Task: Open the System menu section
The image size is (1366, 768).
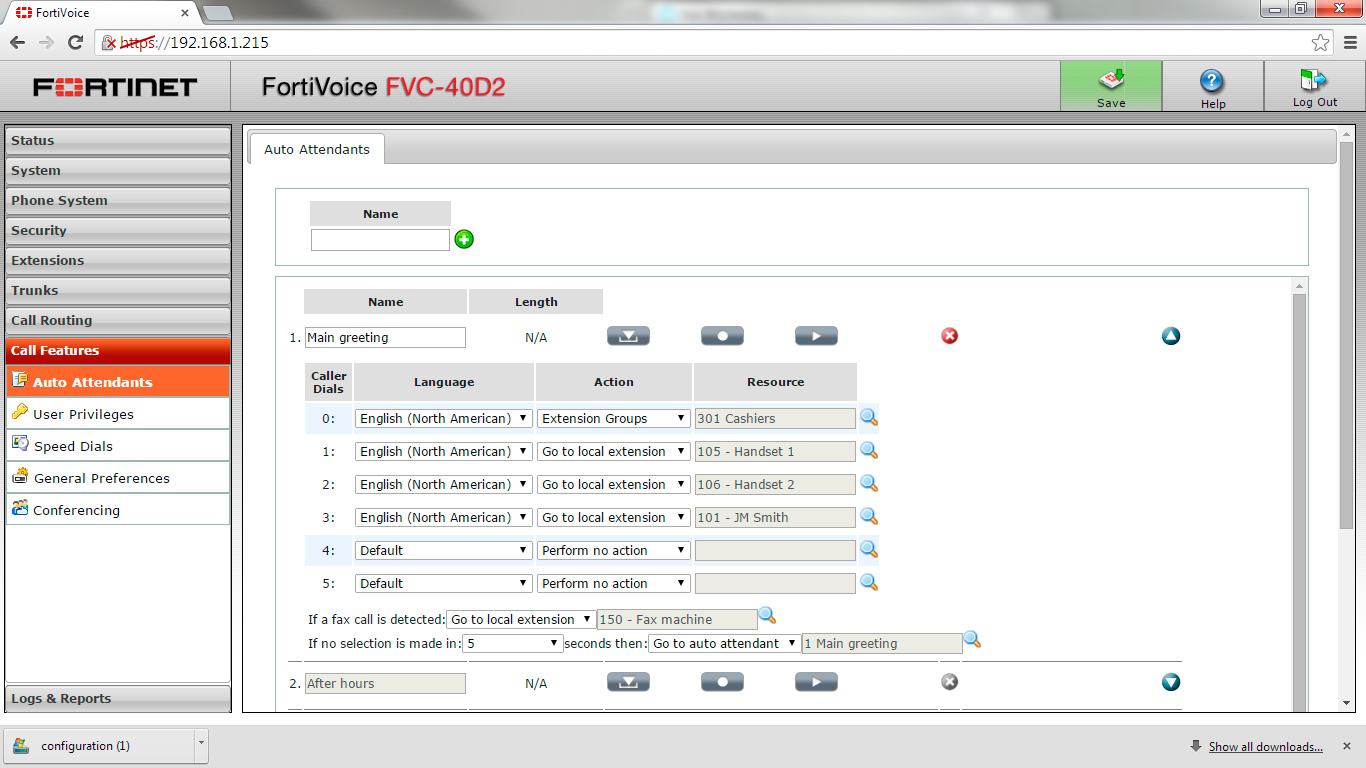Action: 118,171
